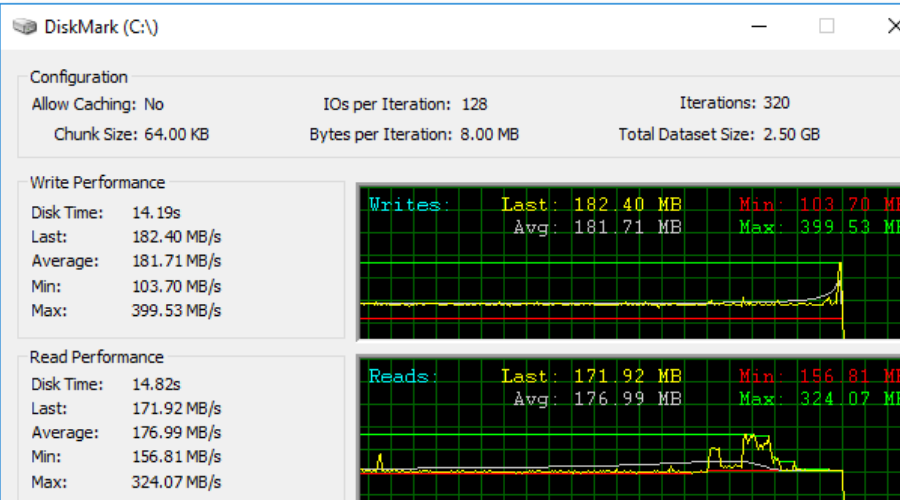Click the Write Performance group label

[98, 183]
